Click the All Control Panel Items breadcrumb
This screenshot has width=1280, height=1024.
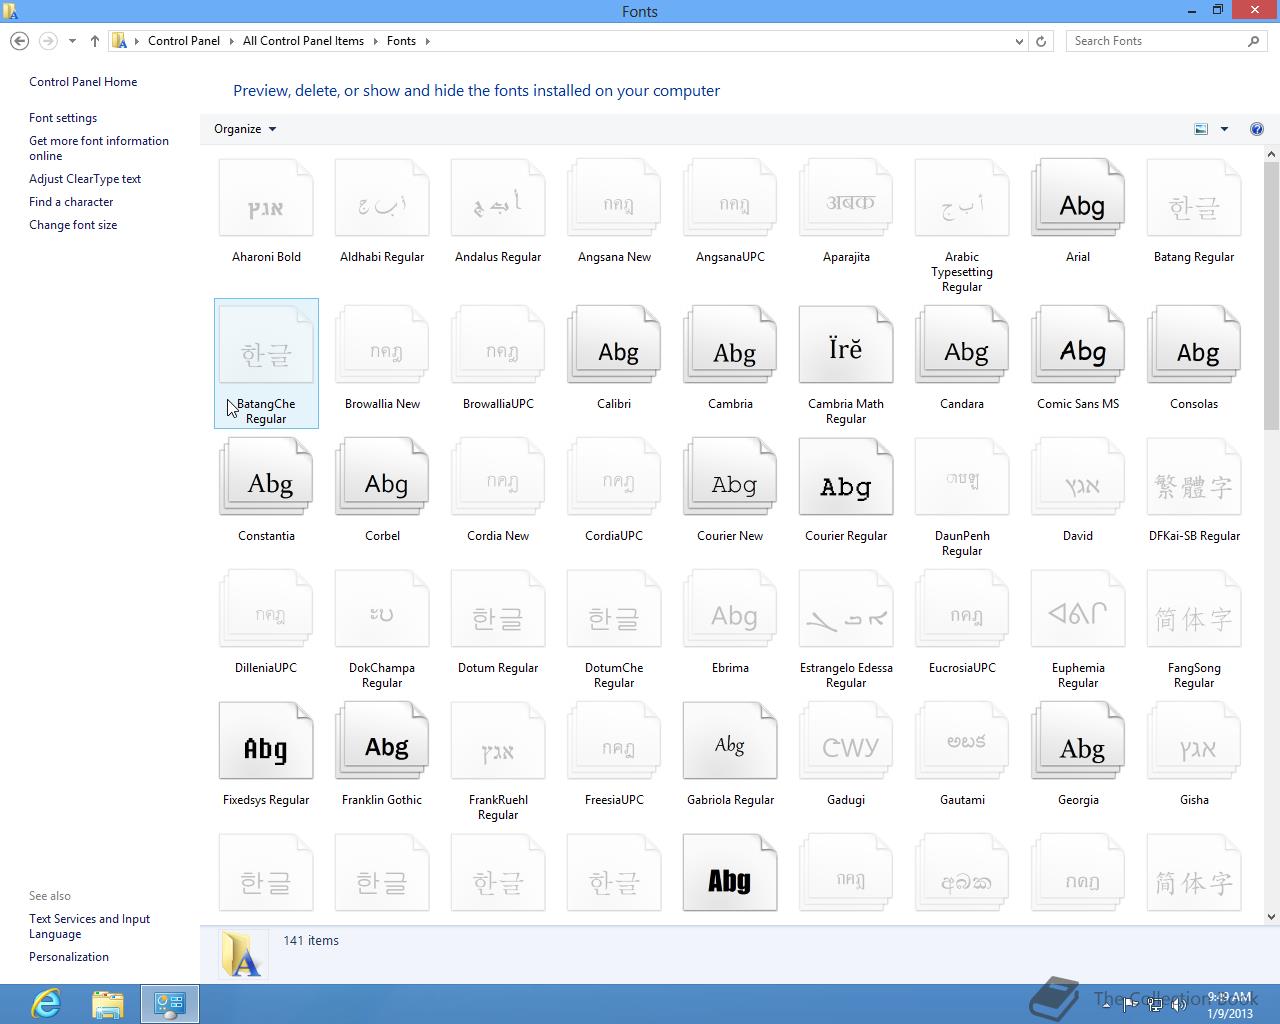click(303, 41)
